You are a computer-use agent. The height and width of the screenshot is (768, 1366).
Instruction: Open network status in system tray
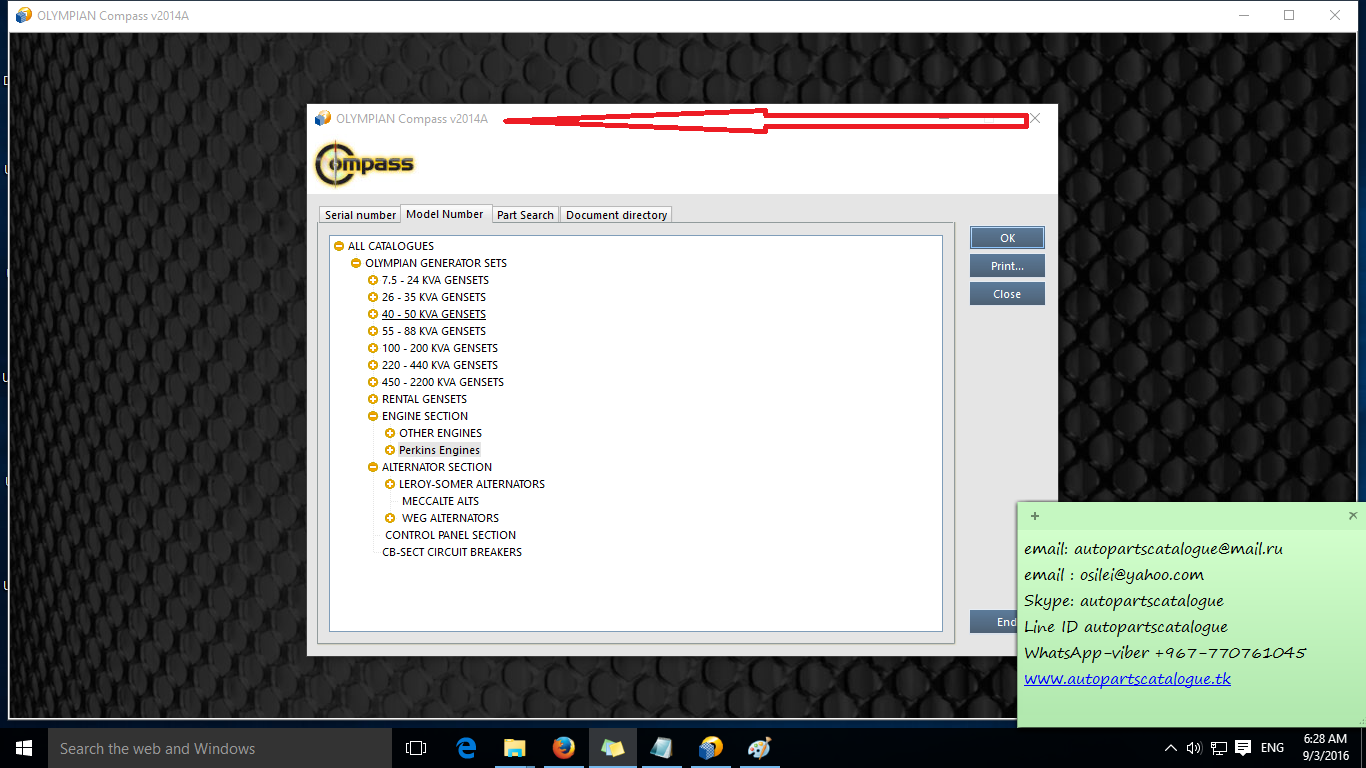1219,748
